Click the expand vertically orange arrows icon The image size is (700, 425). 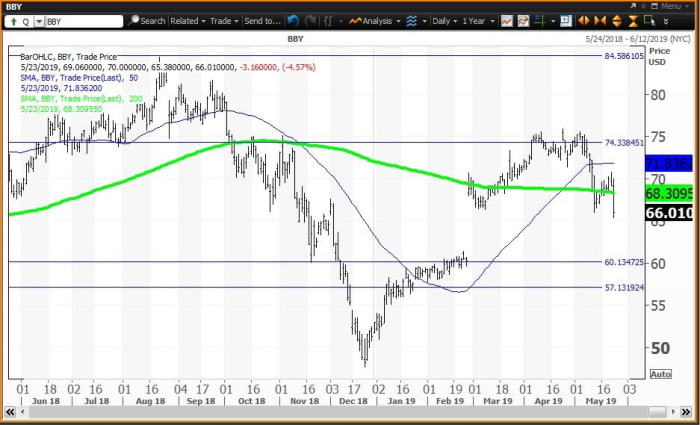[617, 21]
